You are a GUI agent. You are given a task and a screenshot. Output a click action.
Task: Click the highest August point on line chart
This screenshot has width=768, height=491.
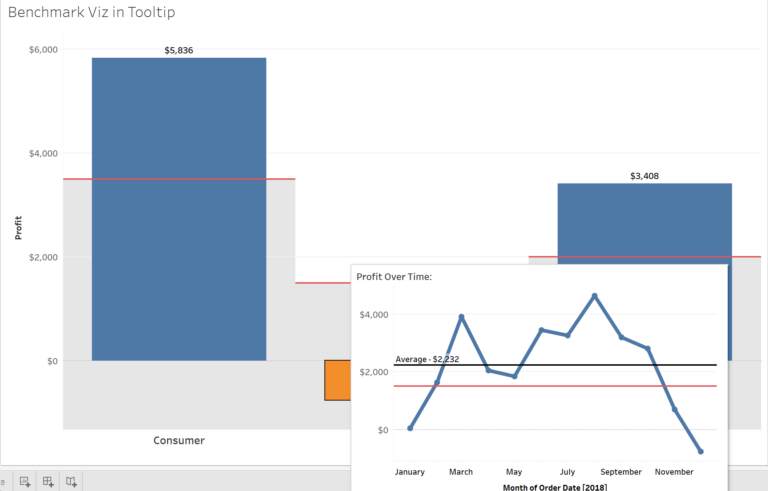tap(594, 296)
